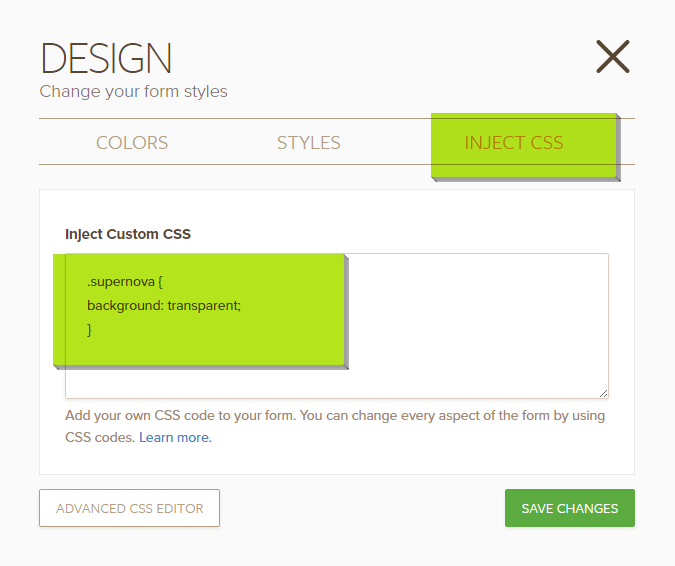The image size is (675, 566).
Task: Open the Styles tab
Action: [308, 143]
